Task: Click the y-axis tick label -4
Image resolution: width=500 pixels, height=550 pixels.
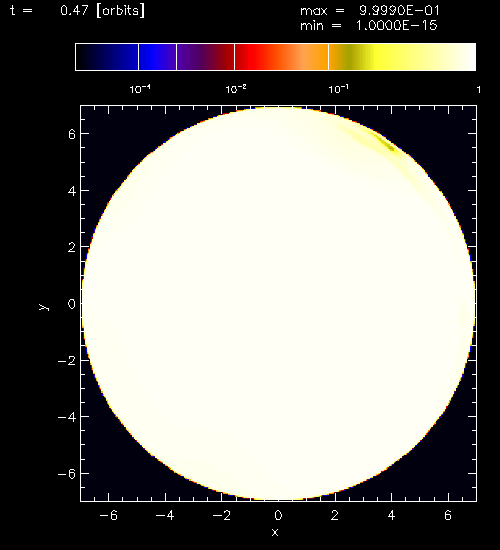Action: pyautogui.click(x=67, y=417)
